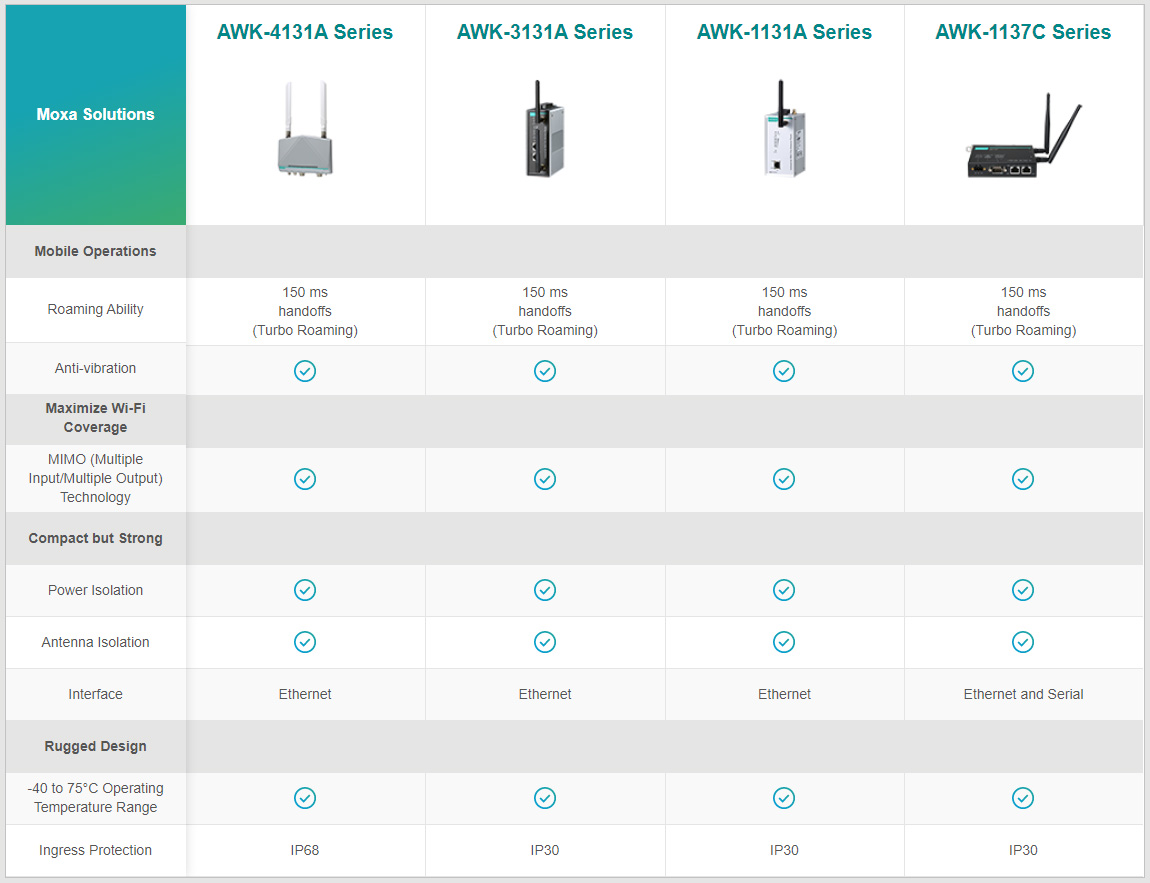The width and height of the screenshot is (1150, 883).
Task: Select the Compact but Strong section header
Action: coord(95,538)
